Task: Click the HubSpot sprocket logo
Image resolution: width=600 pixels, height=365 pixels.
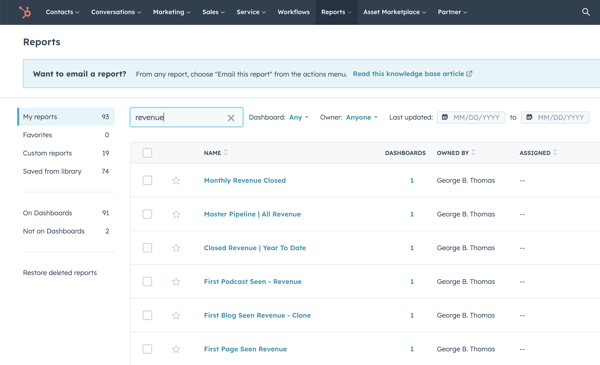Action: (25, 12)
